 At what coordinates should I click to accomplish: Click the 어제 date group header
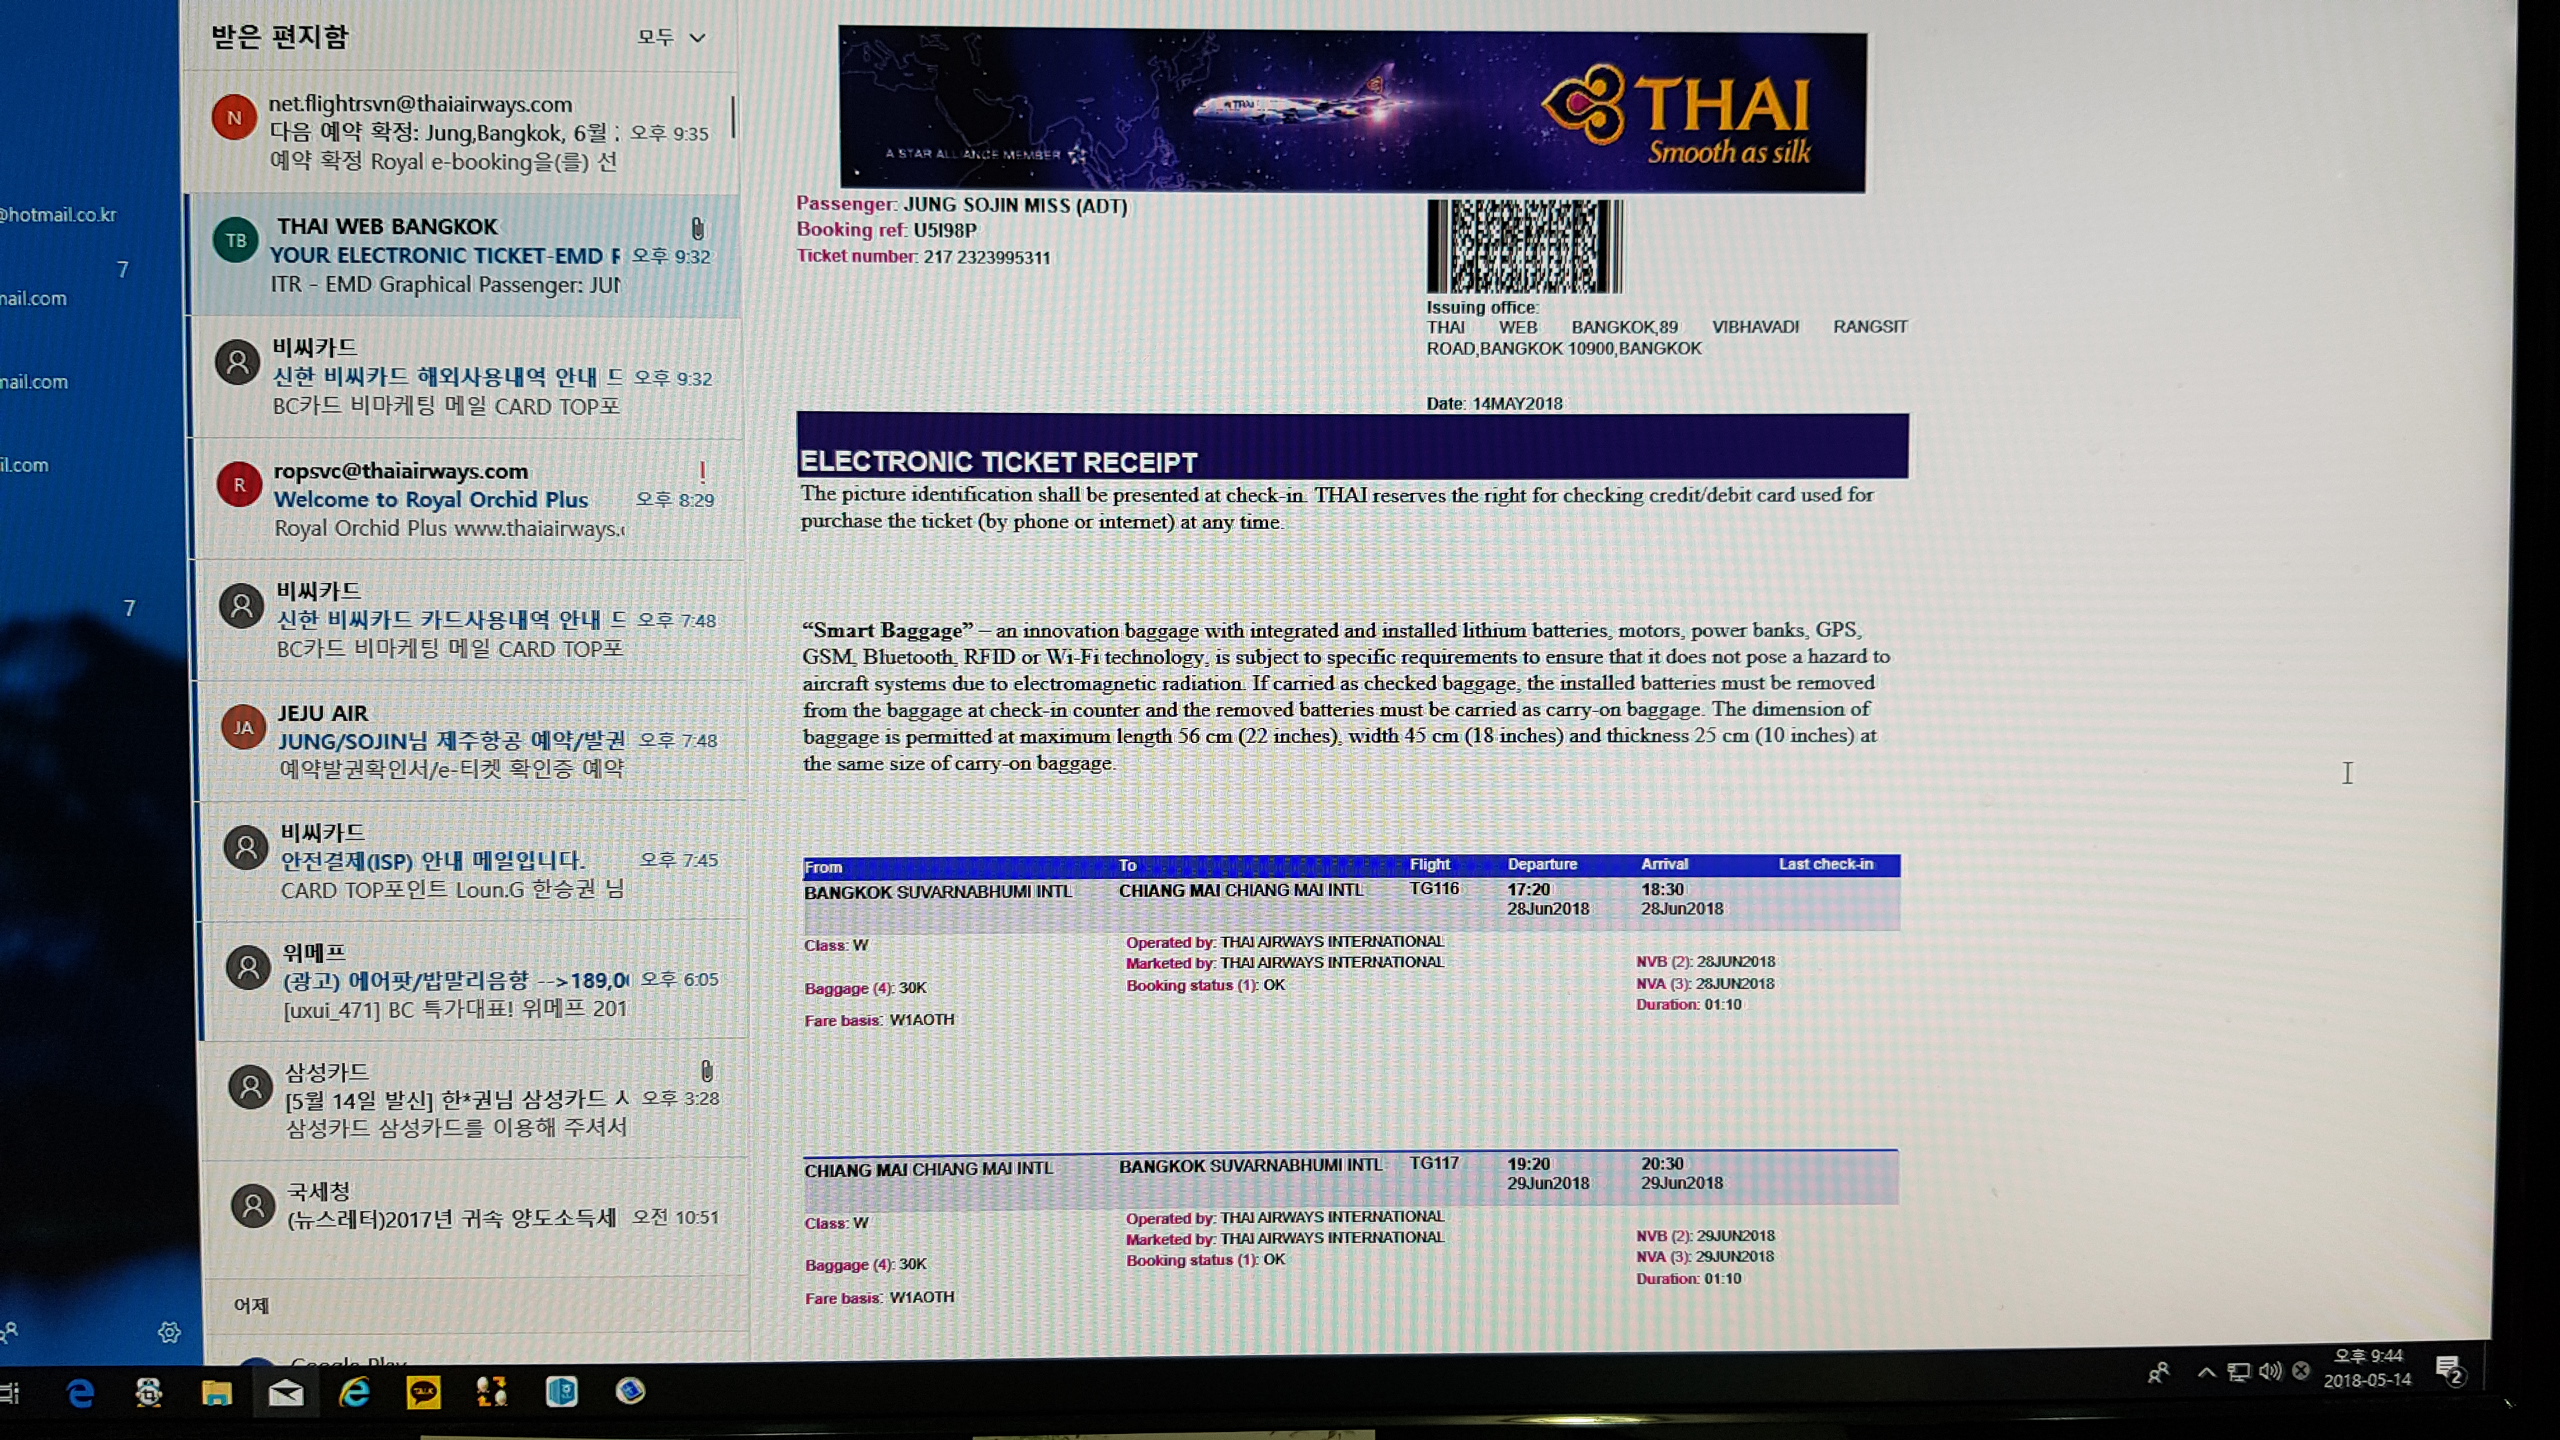[251, 1305]
